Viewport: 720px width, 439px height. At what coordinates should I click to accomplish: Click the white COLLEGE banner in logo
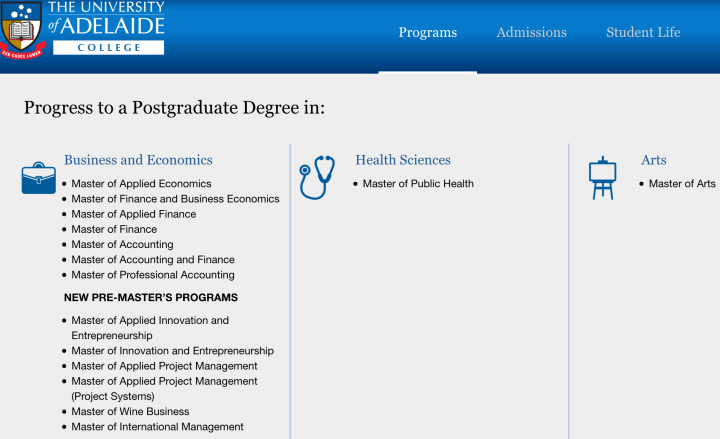point(108,48)
